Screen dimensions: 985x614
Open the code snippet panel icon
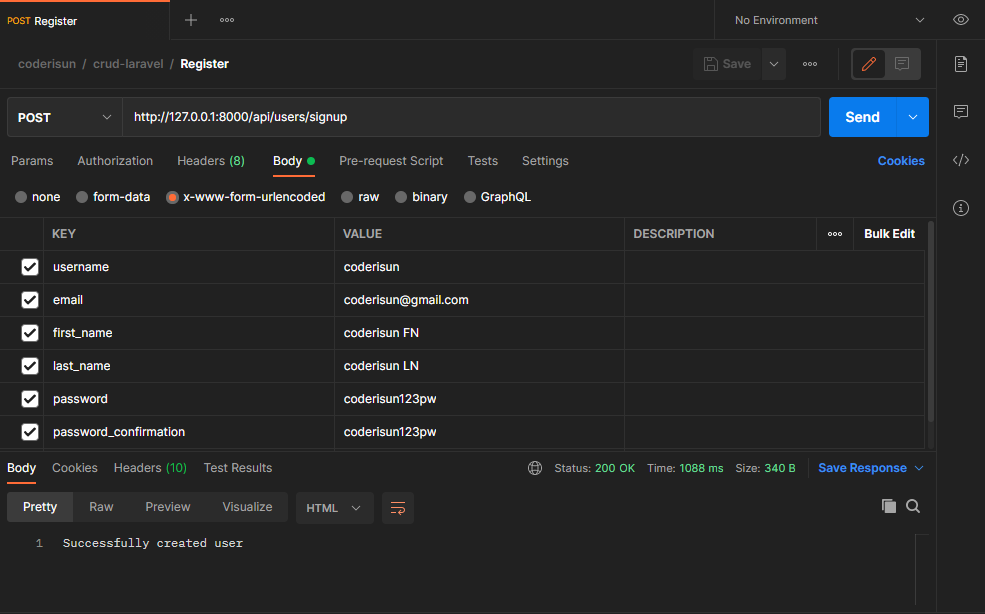961,160
